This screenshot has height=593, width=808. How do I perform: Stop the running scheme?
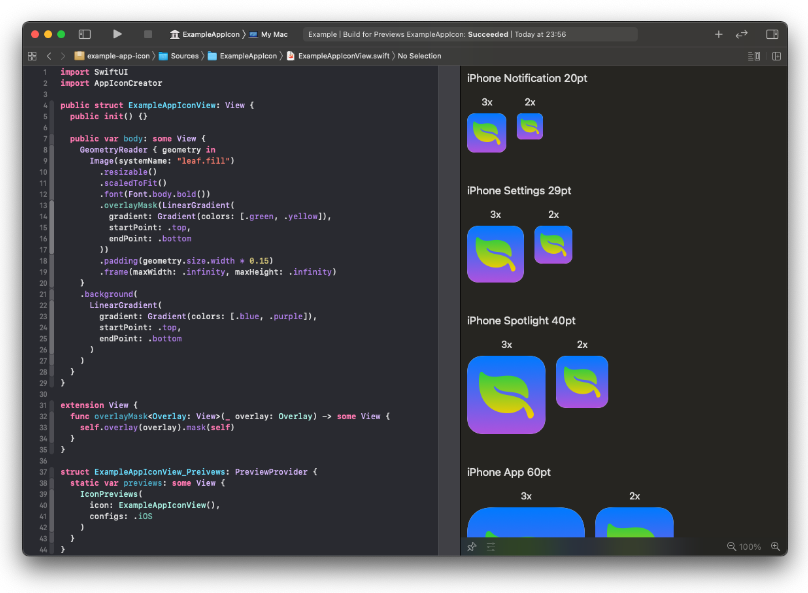click(148, 33)
